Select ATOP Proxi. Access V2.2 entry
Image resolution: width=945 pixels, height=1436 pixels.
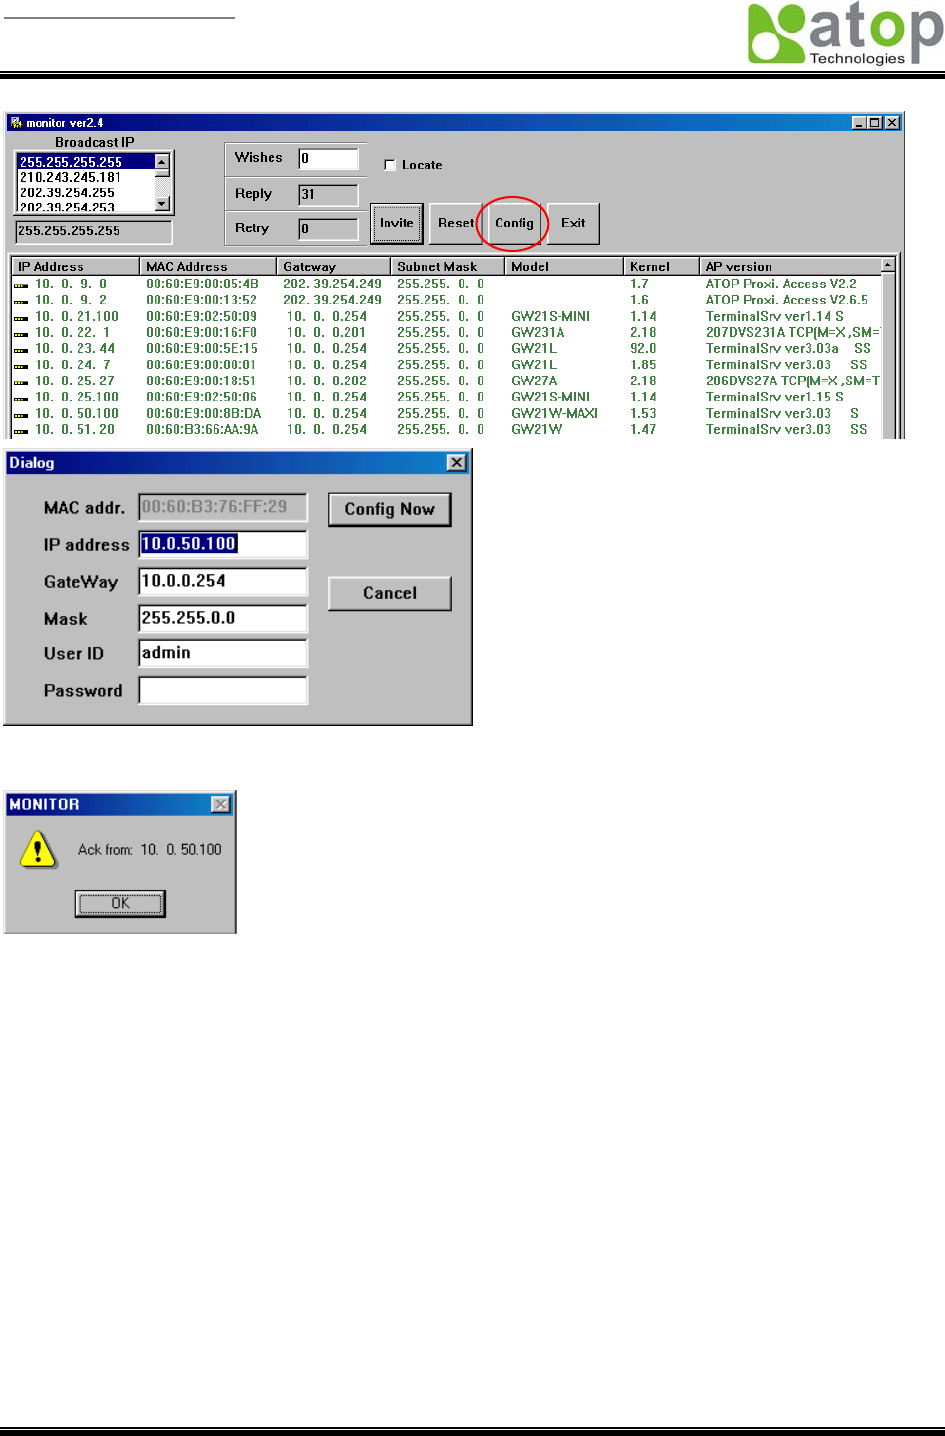pos(781,284)
